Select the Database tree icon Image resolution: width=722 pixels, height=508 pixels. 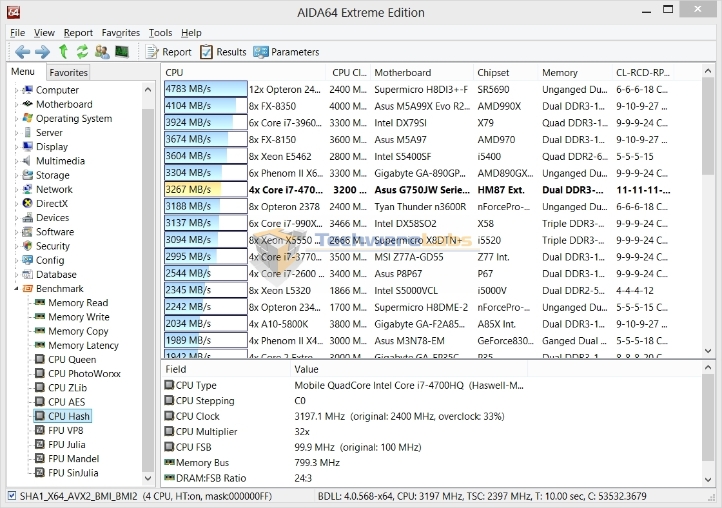[x=28, y=274]
